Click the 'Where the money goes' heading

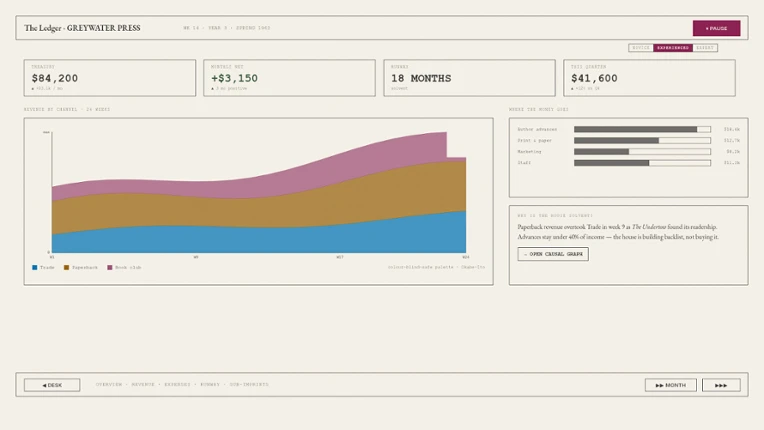538,110
